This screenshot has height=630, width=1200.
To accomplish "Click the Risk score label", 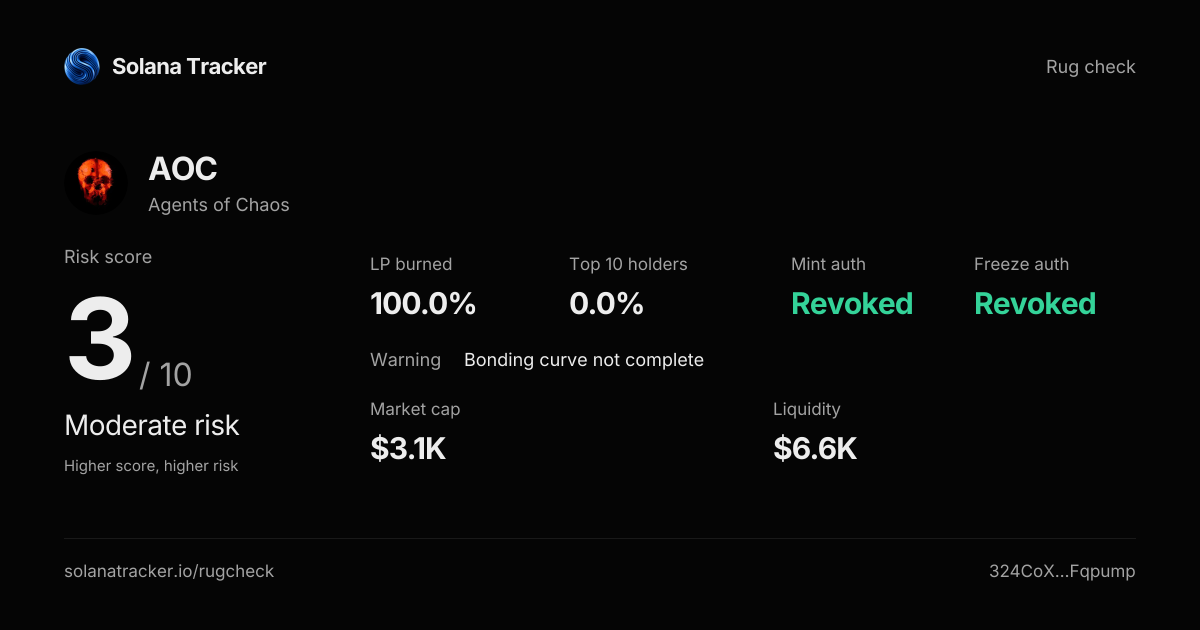I will (x=108, y=257).
